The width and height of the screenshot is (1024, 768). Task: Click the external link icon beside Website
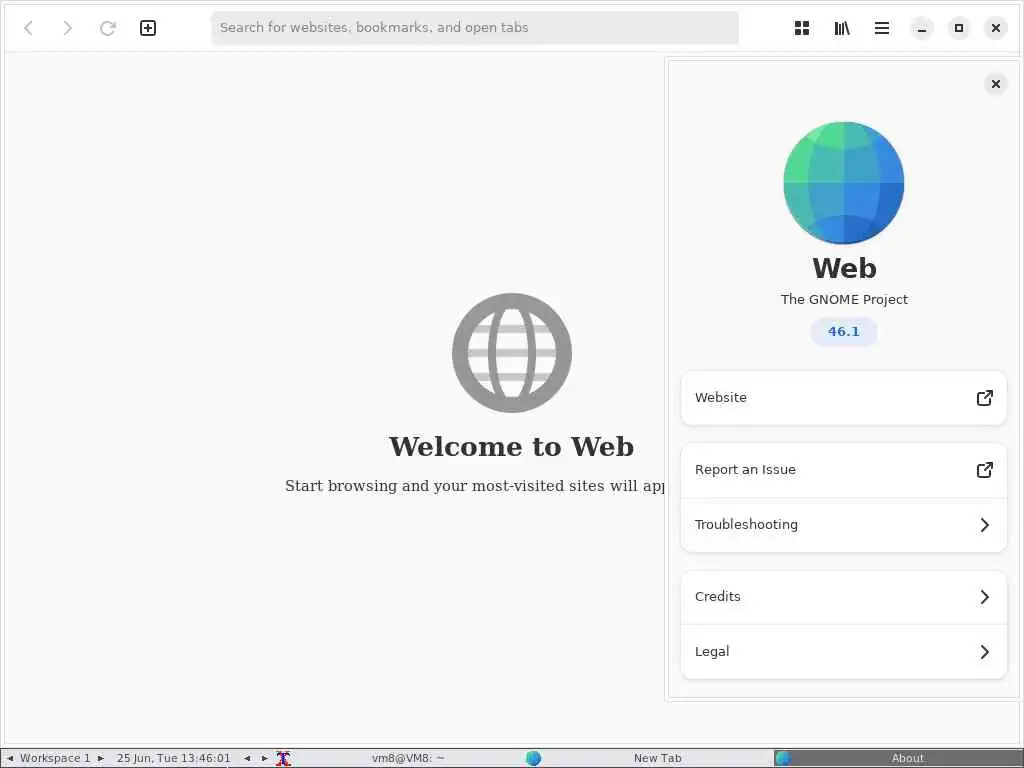pos(985,398)
